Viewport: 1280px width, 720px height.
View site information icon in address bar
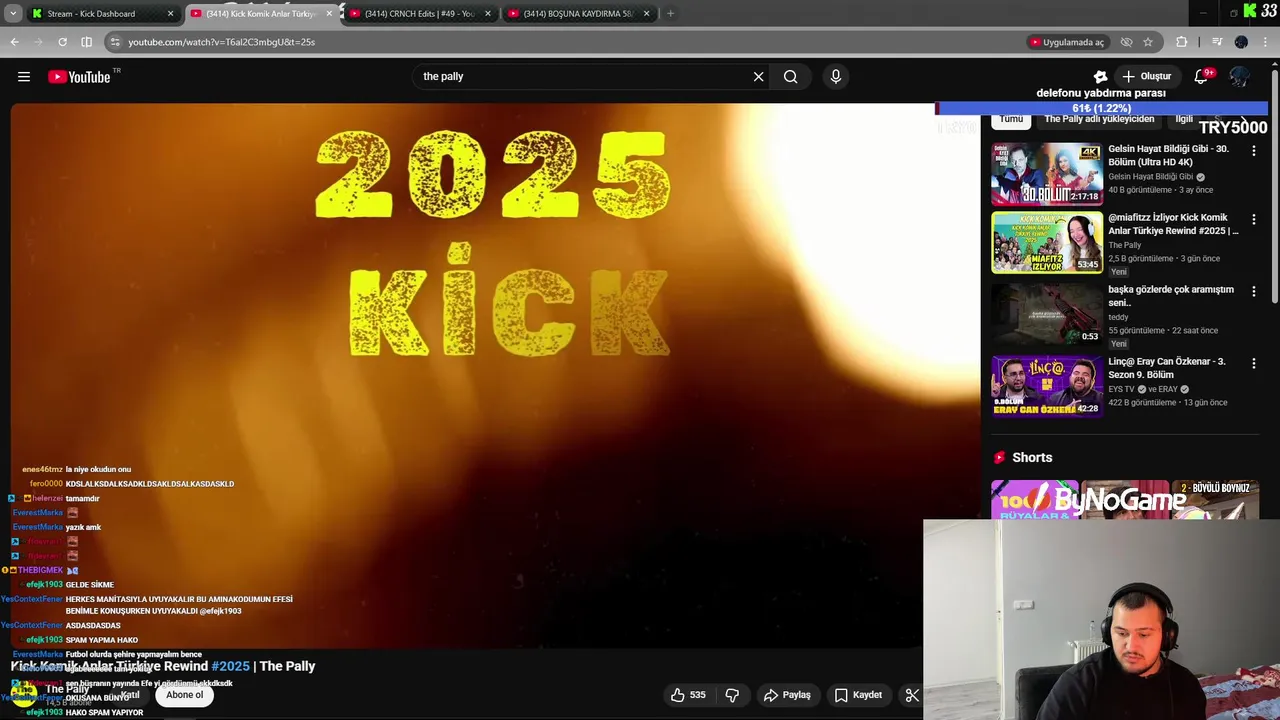tap(115, 42)
